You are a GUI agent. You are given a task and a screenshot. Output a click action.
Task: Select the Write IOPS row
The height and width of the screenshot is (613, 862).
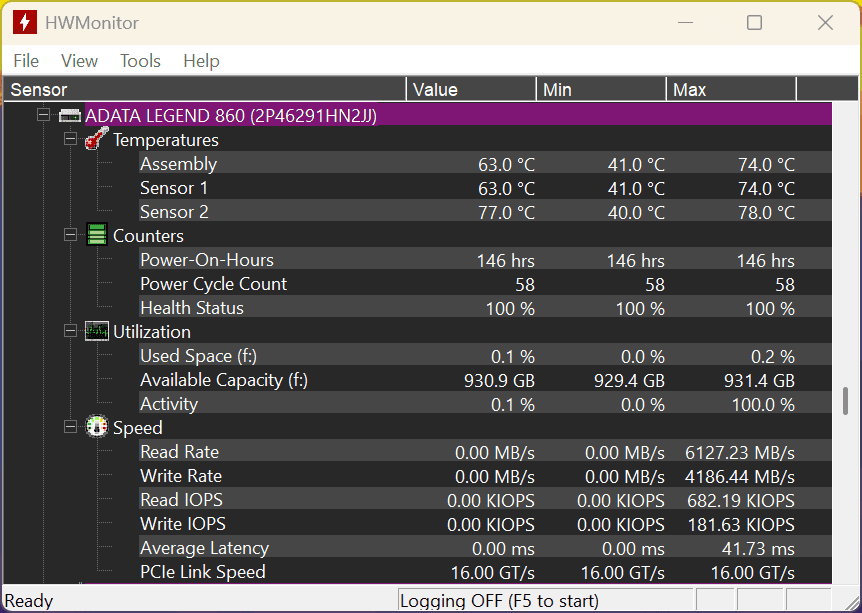coord(485,524)
